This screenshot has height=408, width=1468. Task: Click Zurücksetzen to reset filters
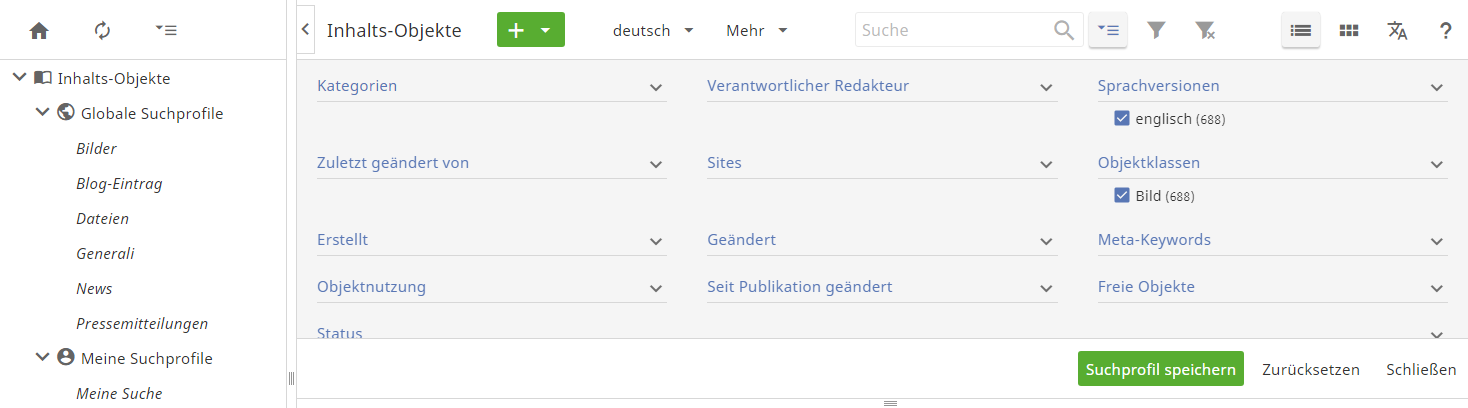[1310, 369]
